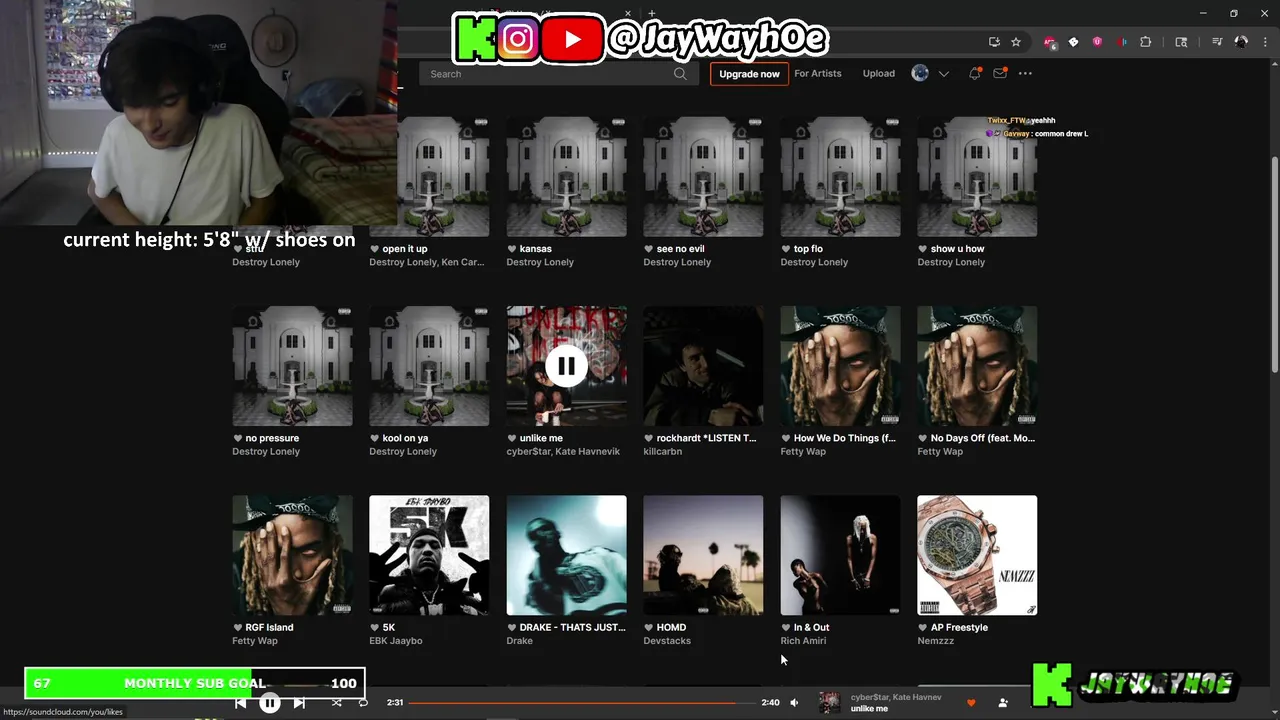Open the Rich Amiri artist link

point(803,641)
